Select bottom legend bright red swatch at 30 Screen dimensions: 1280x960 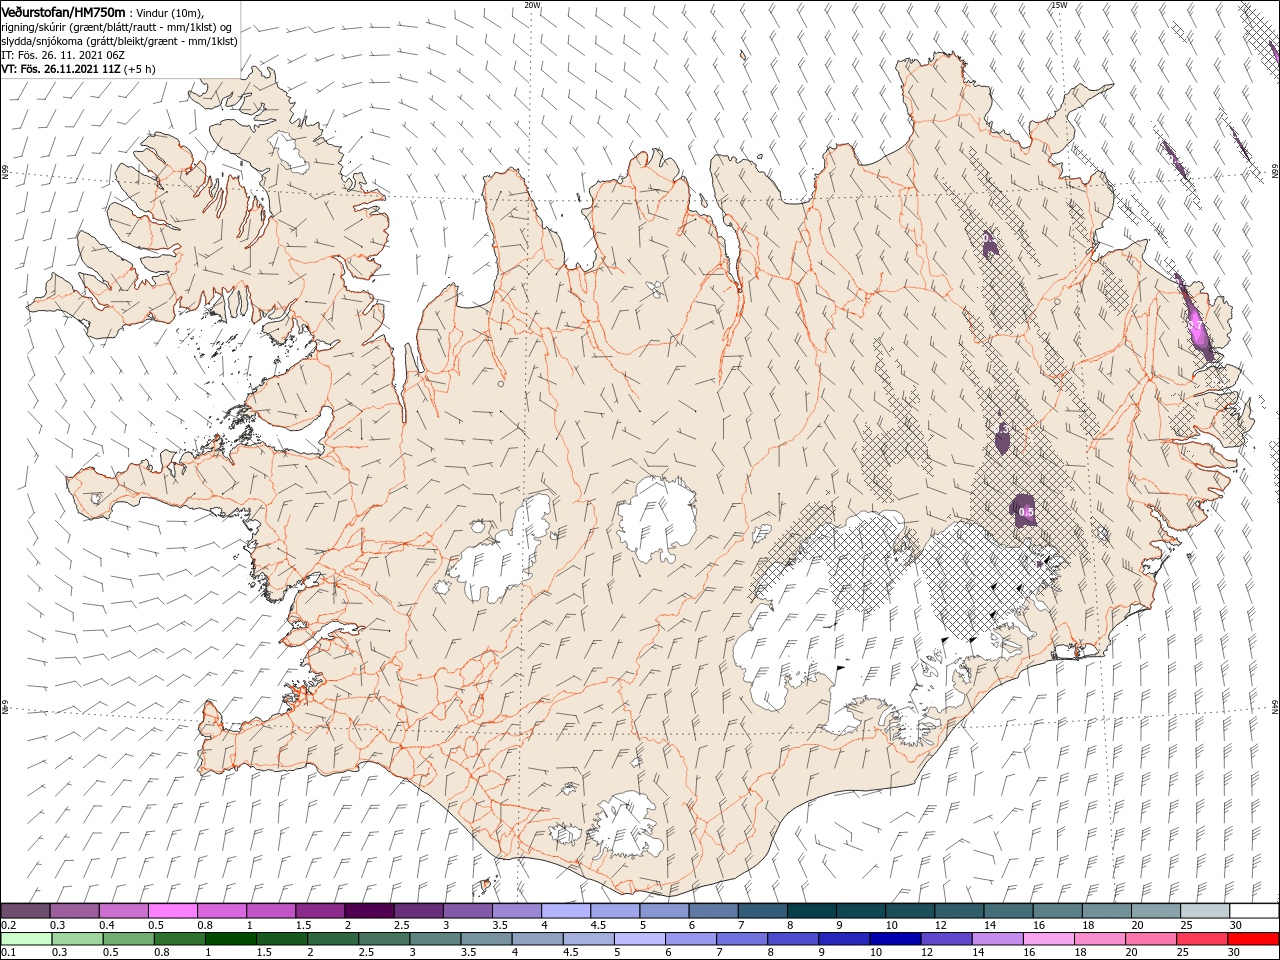point(1254,939)
